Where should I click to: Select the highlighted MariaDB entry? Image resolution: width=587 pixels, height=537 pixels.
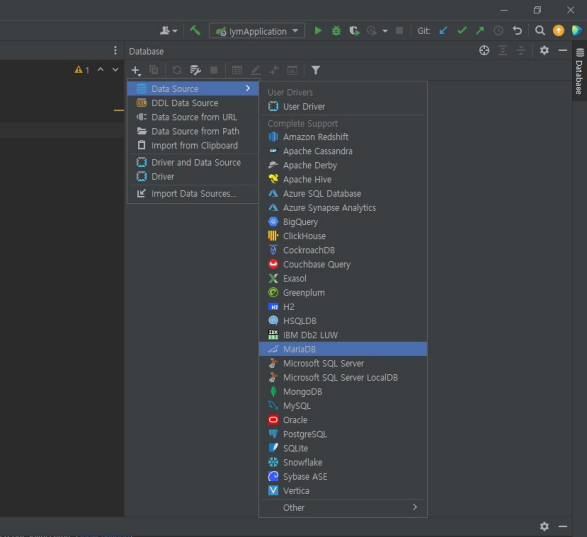343,349
